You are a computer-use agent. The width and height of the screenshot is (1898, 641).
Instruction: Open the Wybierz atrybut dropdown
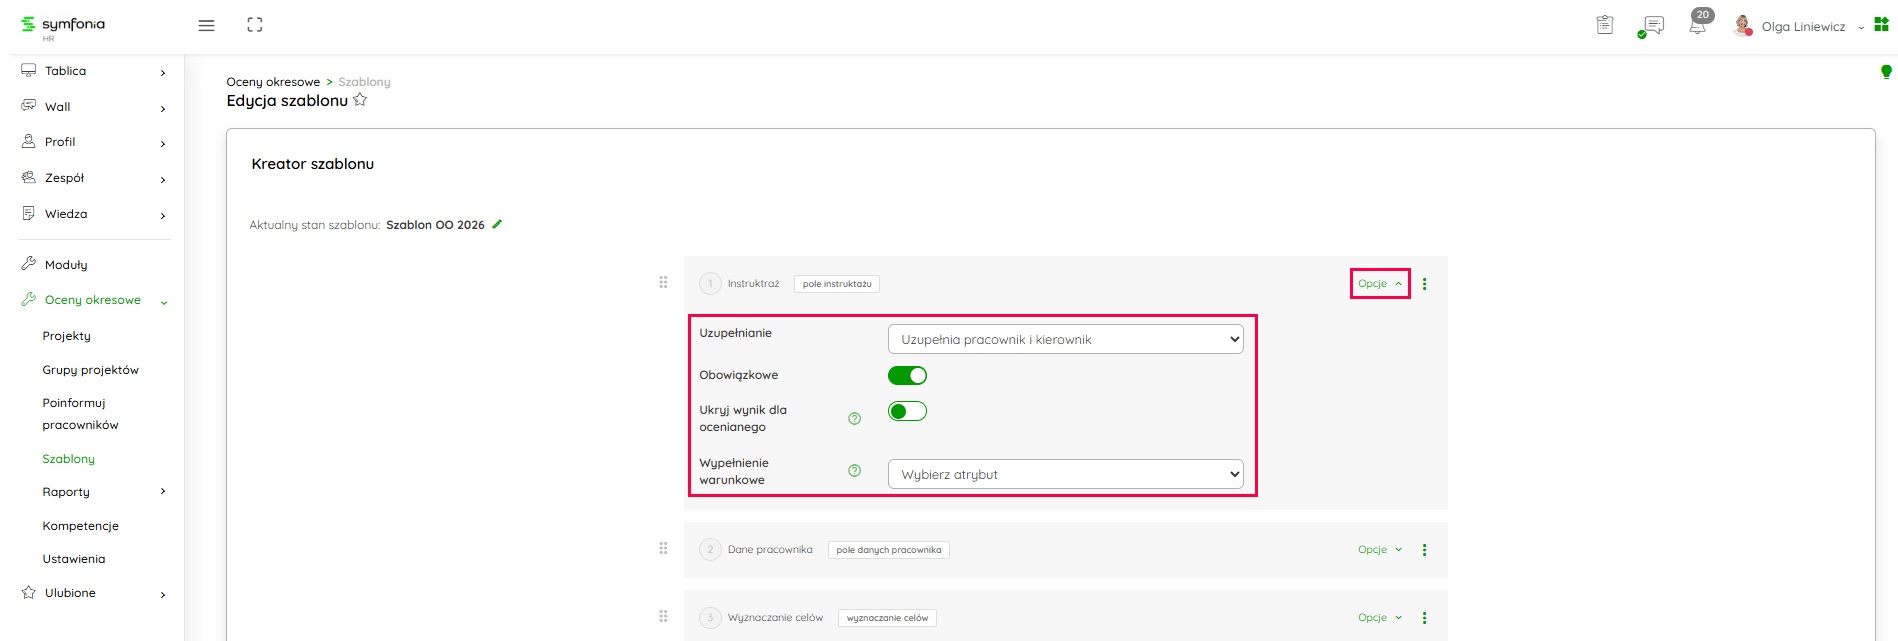tap(1065, 474)
